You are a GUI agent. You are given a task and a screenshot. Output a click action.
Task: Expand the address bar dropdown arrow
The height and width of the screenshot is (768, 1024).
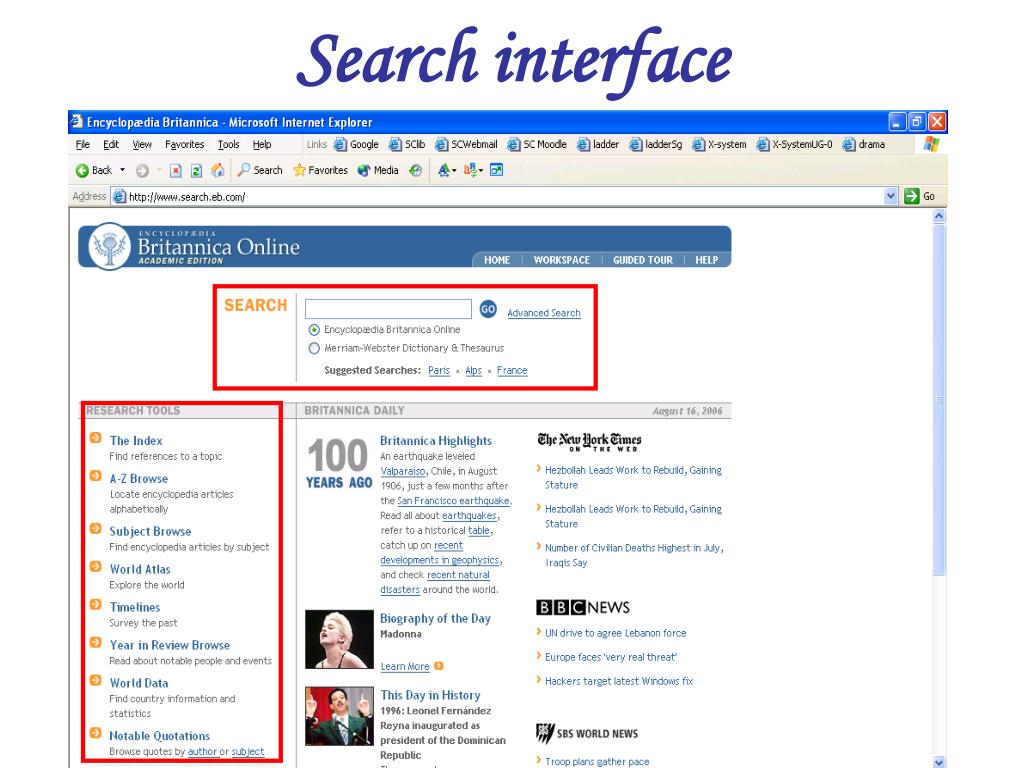coord(891,196)
